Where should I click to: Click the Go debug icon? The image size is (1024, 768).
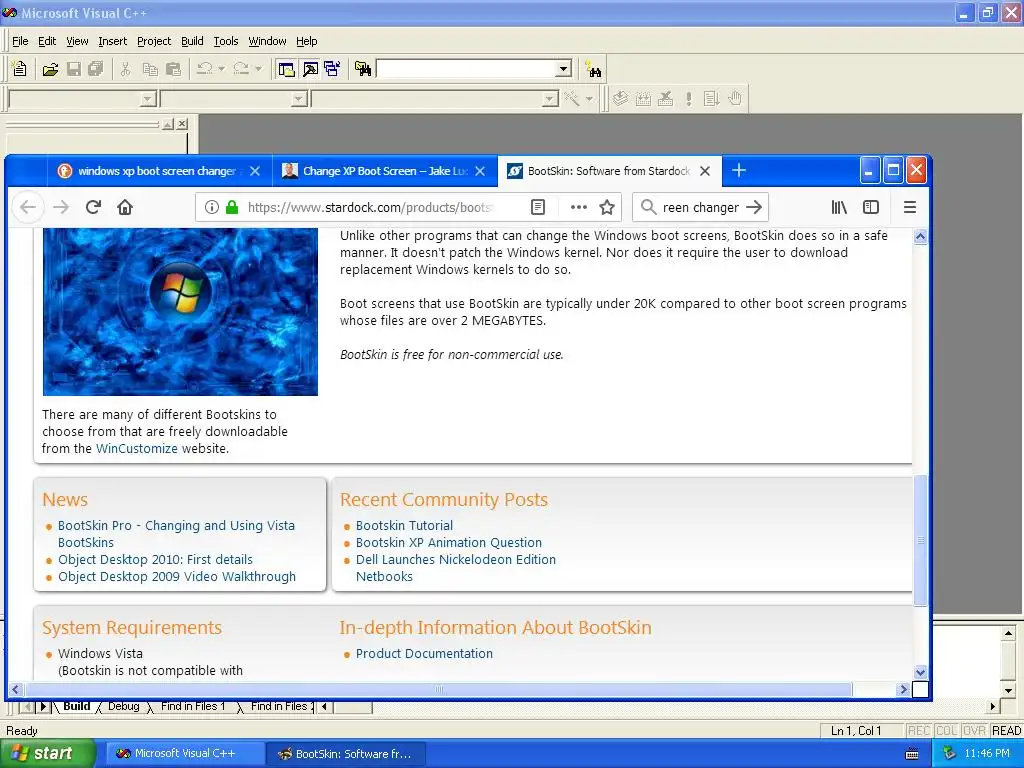point(711,99)
